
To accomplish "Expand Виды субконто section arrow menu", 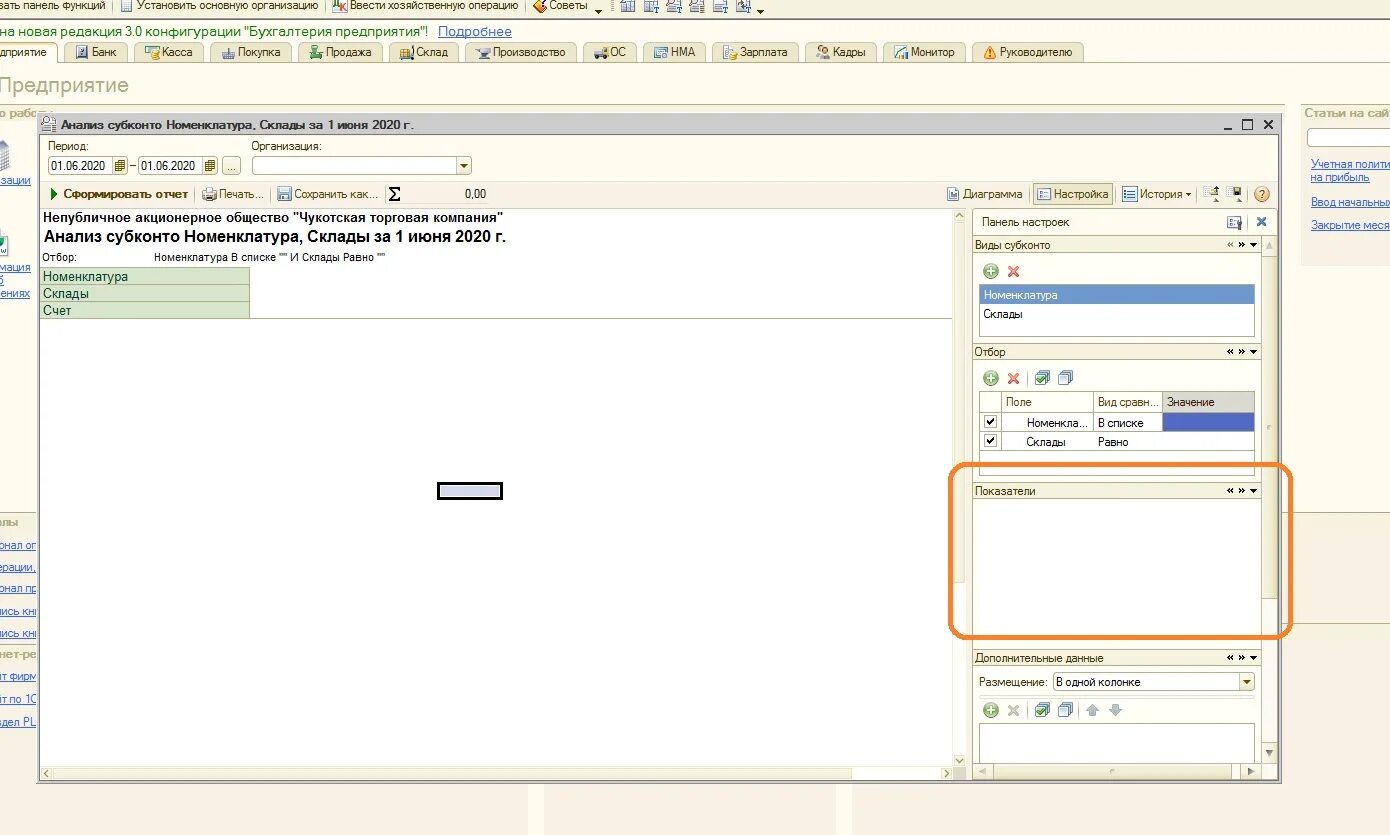I will pos(1254,245).
